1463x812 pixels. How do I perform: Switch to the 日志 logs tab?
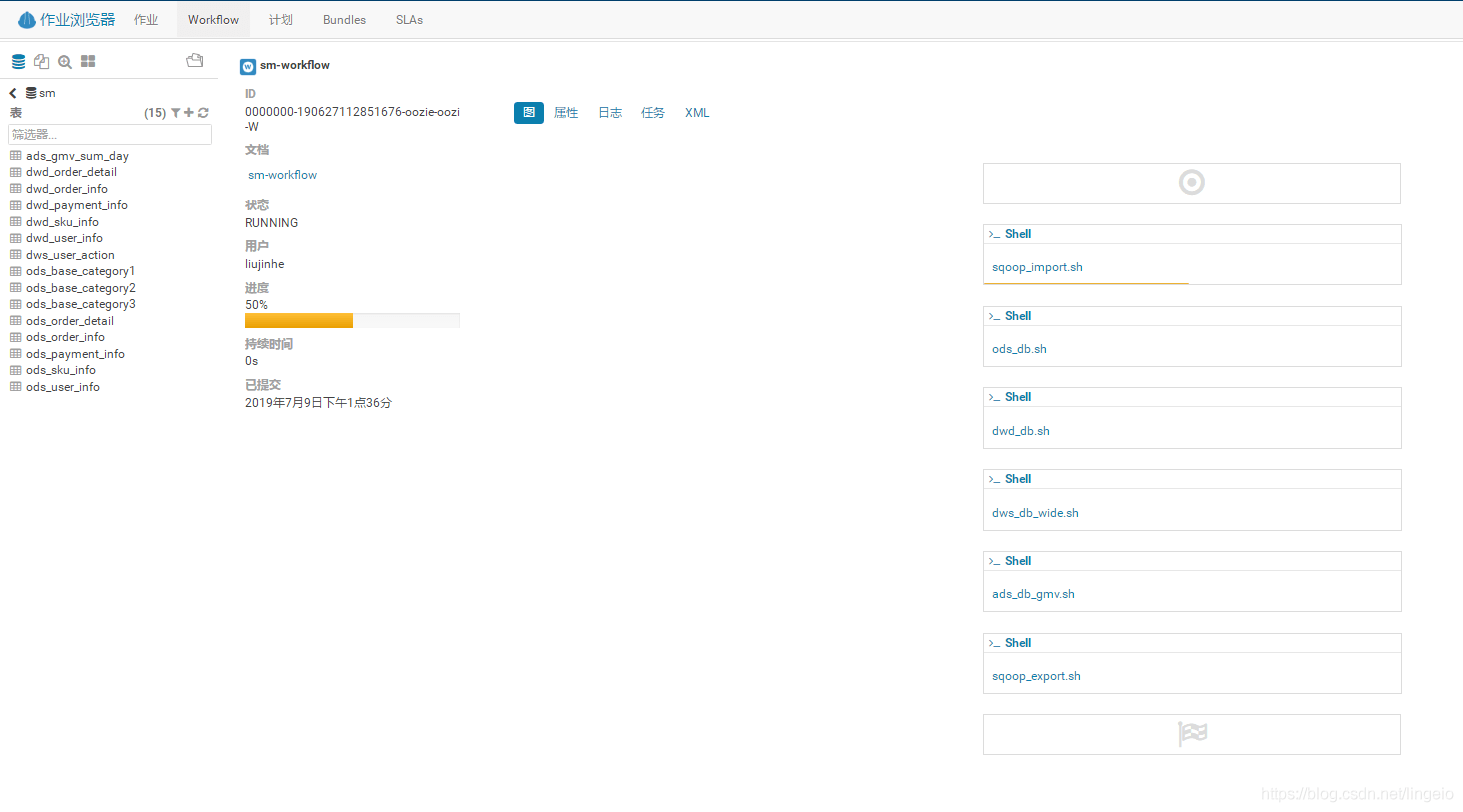tap(610, 113)
